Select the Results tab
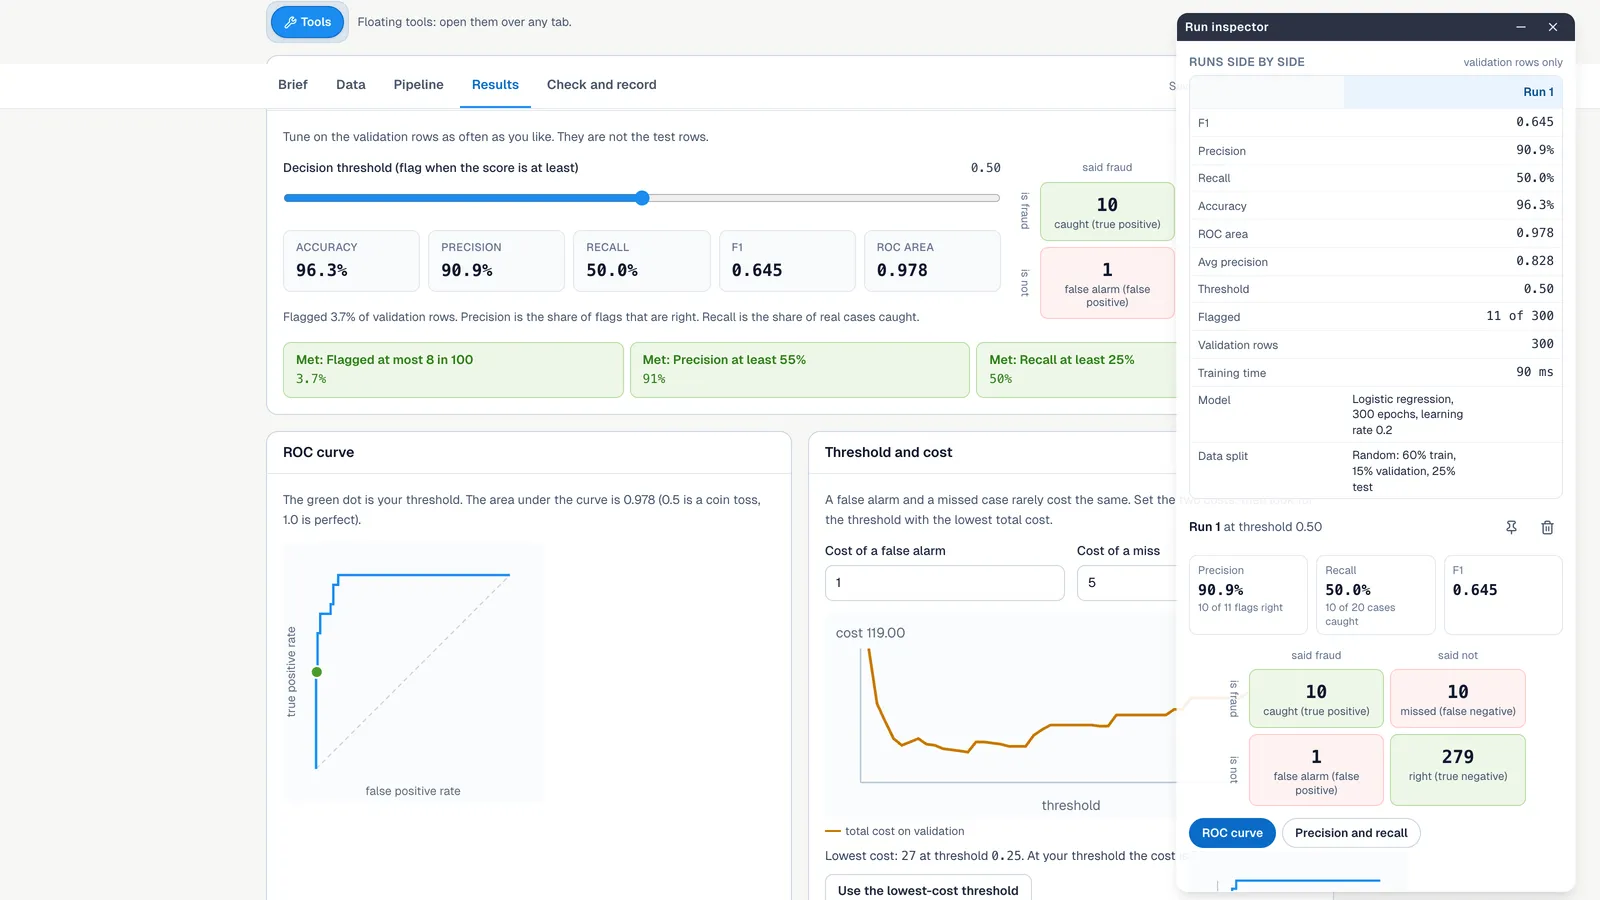Viewport: 1600px width, 900px height. click(495, 85)
